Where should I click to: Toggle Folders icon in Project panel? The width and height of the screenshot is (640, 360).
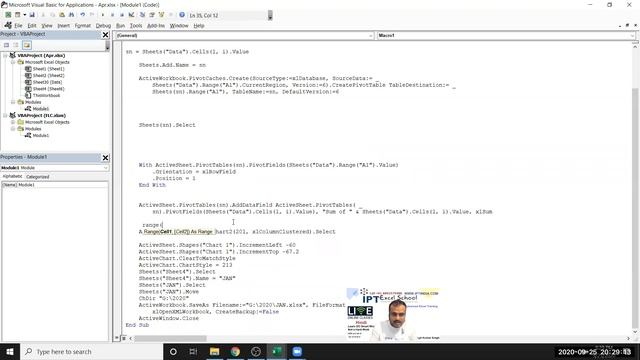[x=27, y=45]
